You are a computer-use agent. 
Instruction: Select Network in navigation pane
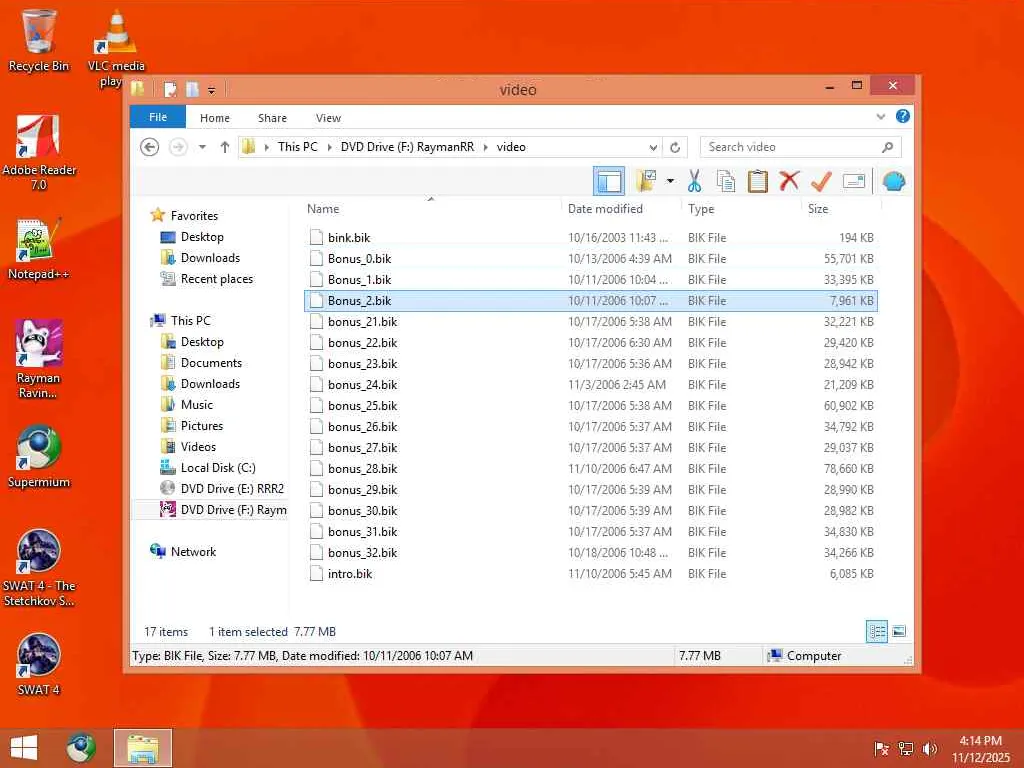(x=193, y=552)
